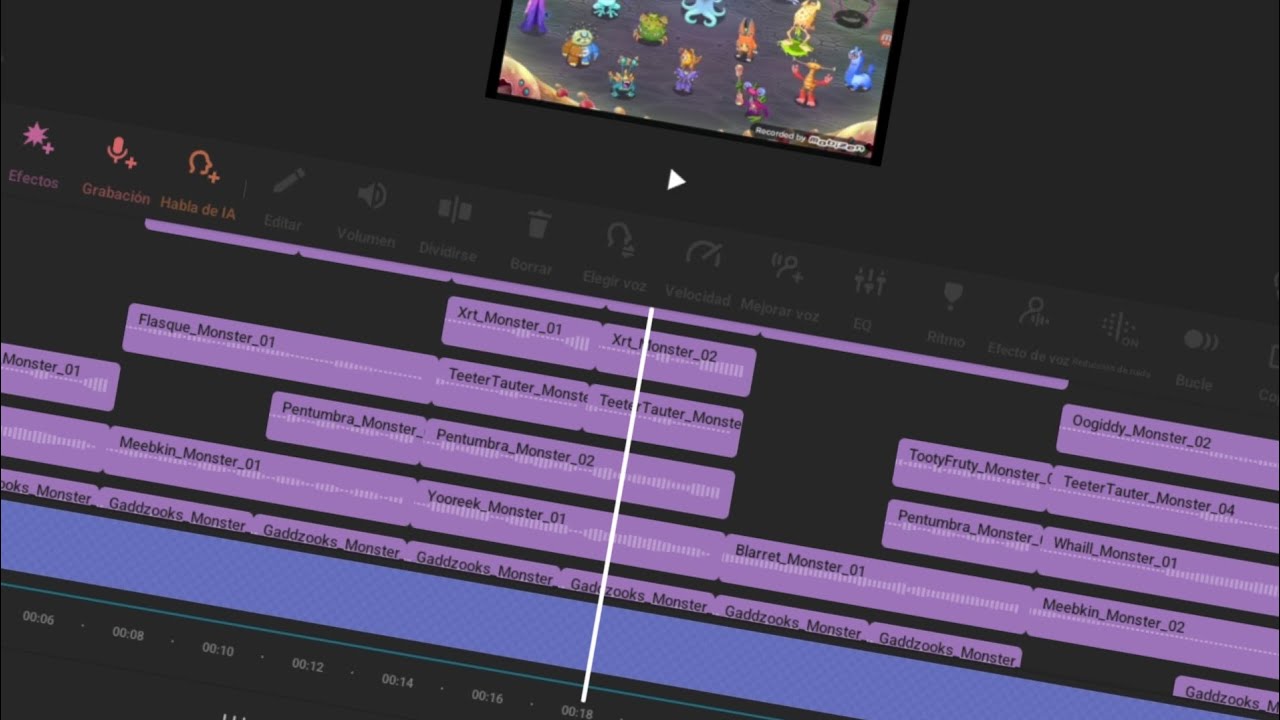Choose the Yooreek_Monster_01 clip

(567, 528)
